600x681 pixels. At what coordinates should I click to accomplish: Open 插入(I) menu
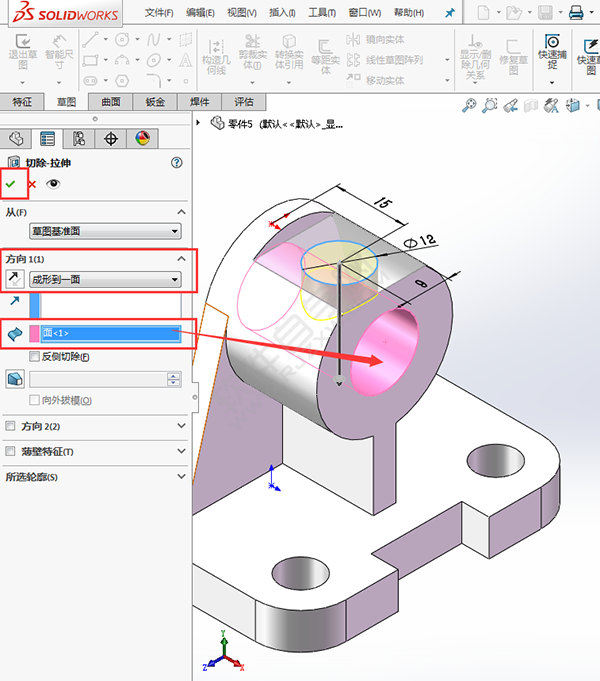click(x=282, y=13)
